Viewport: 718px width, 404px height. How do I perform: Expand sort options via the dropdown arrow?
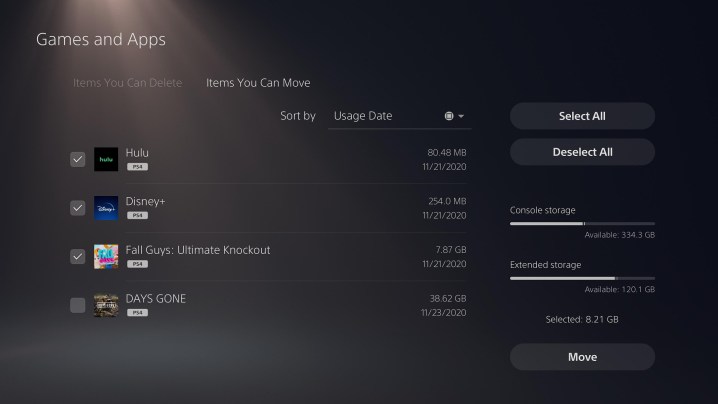coord(462,116)
